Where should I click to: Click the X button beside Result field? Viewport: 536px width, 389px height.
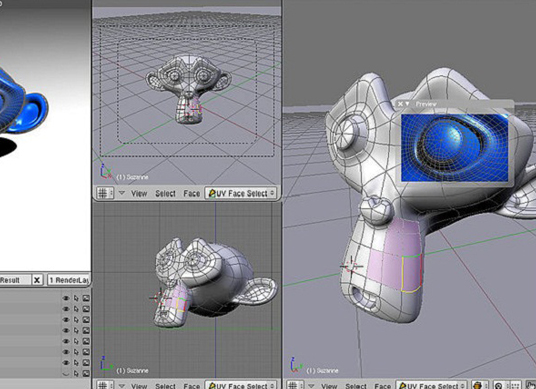pos(37,280)
